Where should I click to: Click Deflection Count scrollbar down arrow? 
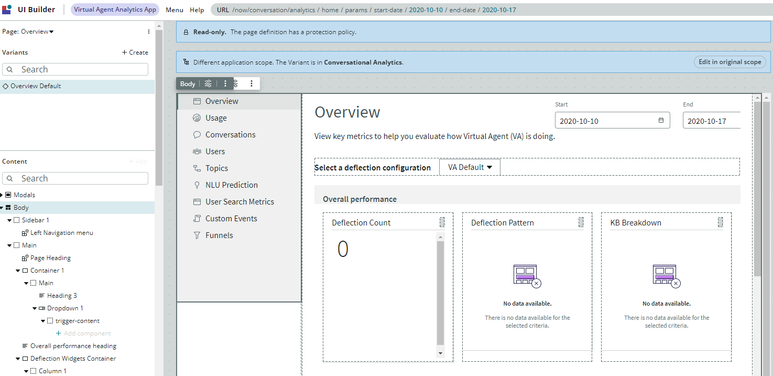440,353
